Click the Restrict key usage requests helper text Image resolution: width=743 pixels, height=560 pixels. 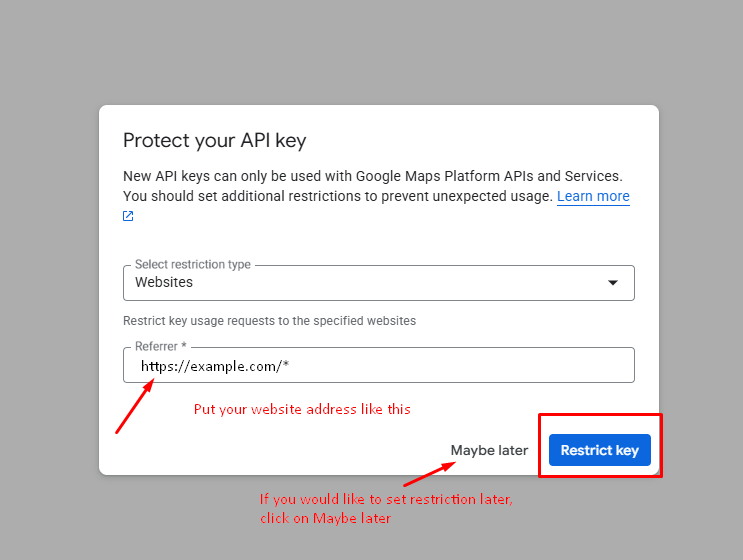[269, 321]
